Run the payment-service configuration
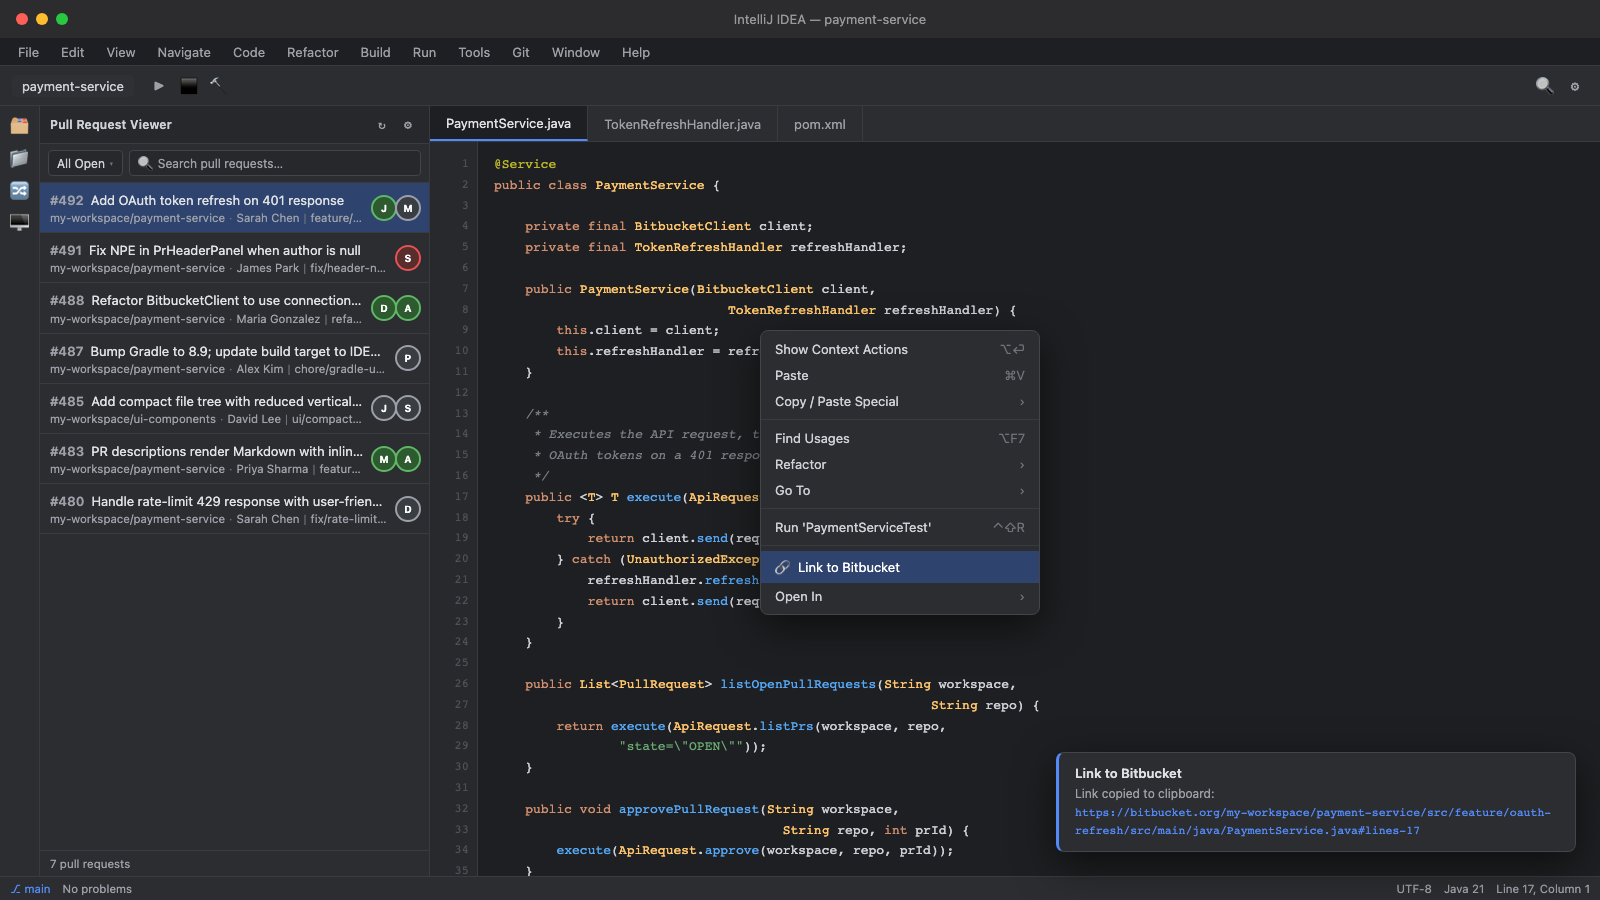Viewport: 1600px width, 900px height. 159,86
